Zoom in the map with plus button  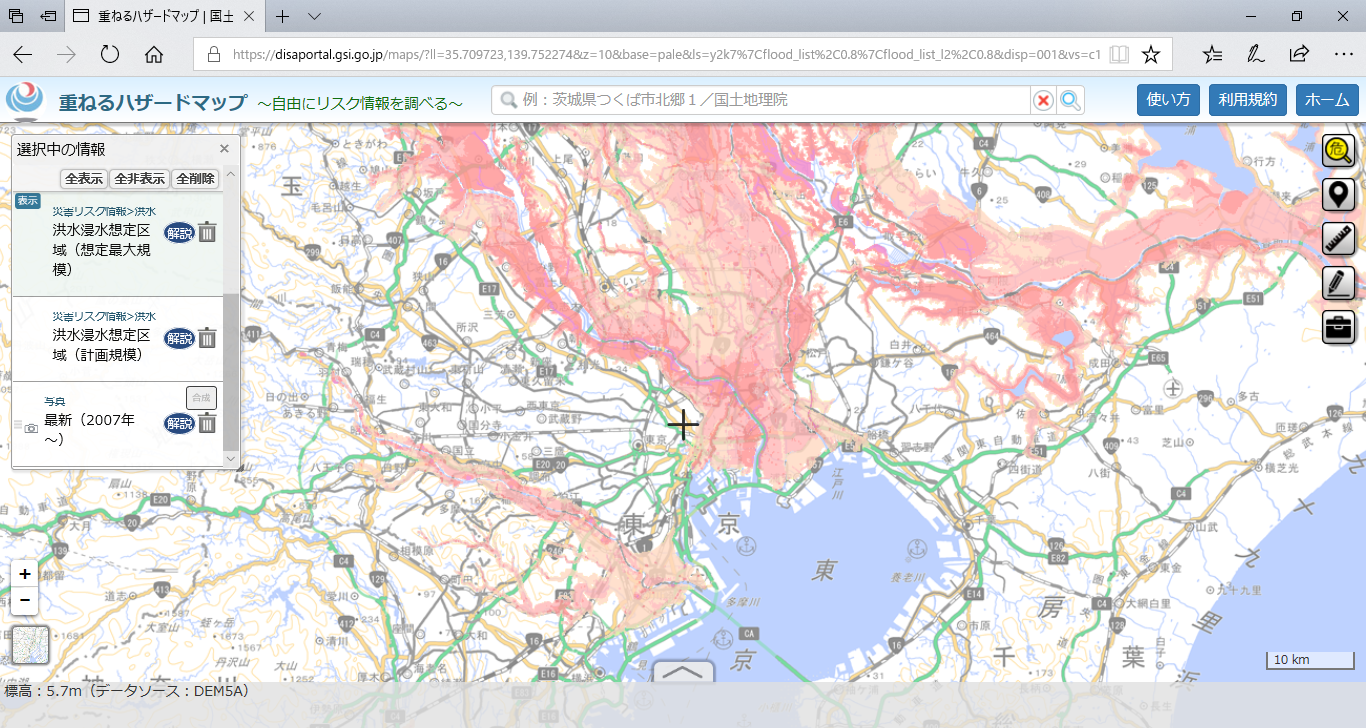[25, 574]
